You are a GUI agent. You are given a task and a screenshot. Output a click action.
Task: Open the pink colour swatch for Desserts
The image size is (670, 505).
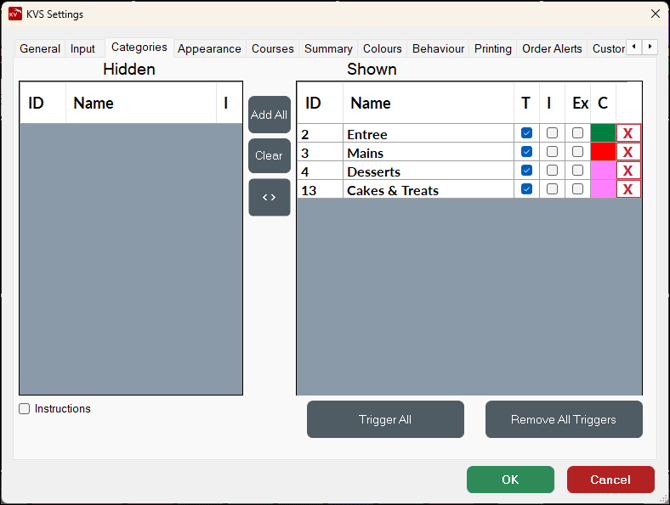(x=603, y=170)
